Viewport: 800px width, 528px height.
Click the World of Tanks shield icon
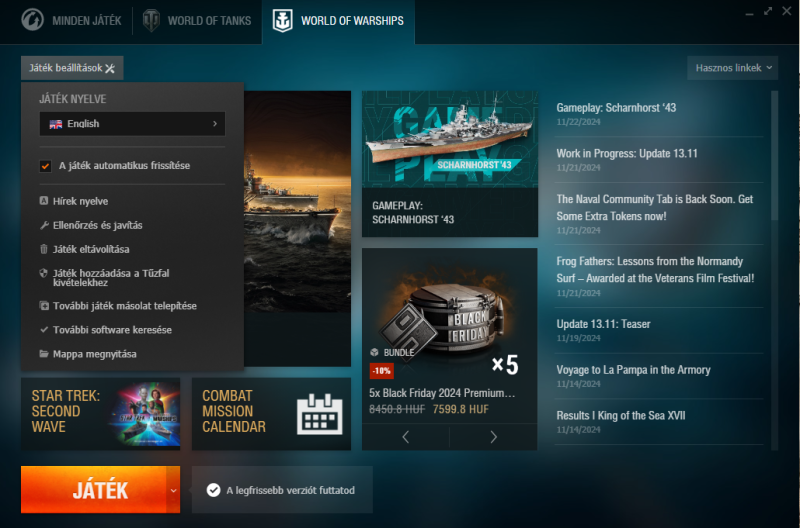click(x=151, y=20)
